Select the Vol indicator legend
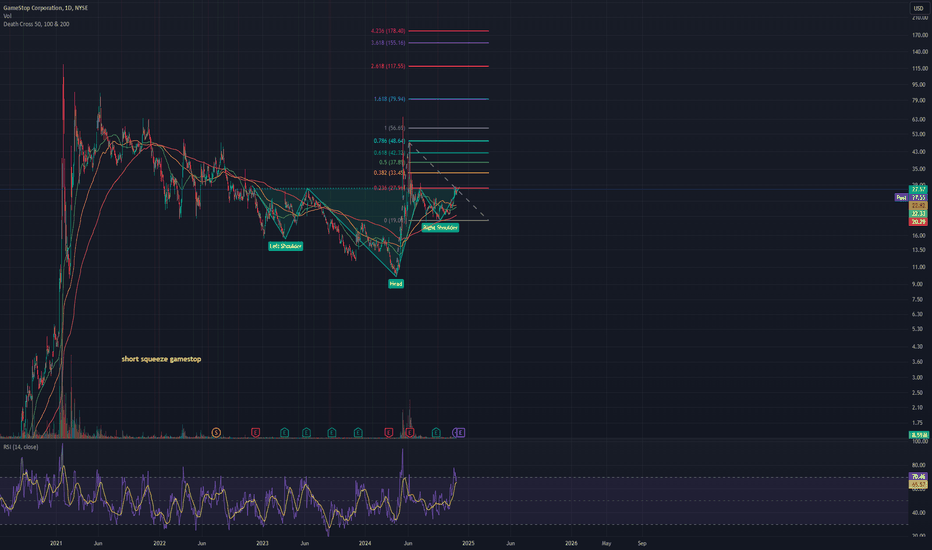This screenshot has height=550, width=932. (7, 16)
